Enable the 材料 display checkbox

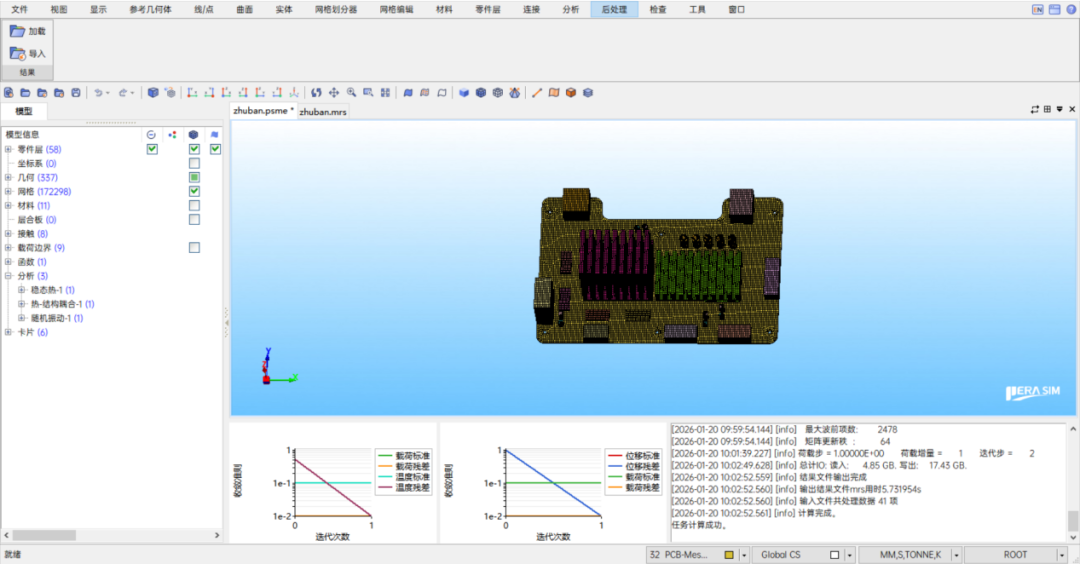coord(194,205)
